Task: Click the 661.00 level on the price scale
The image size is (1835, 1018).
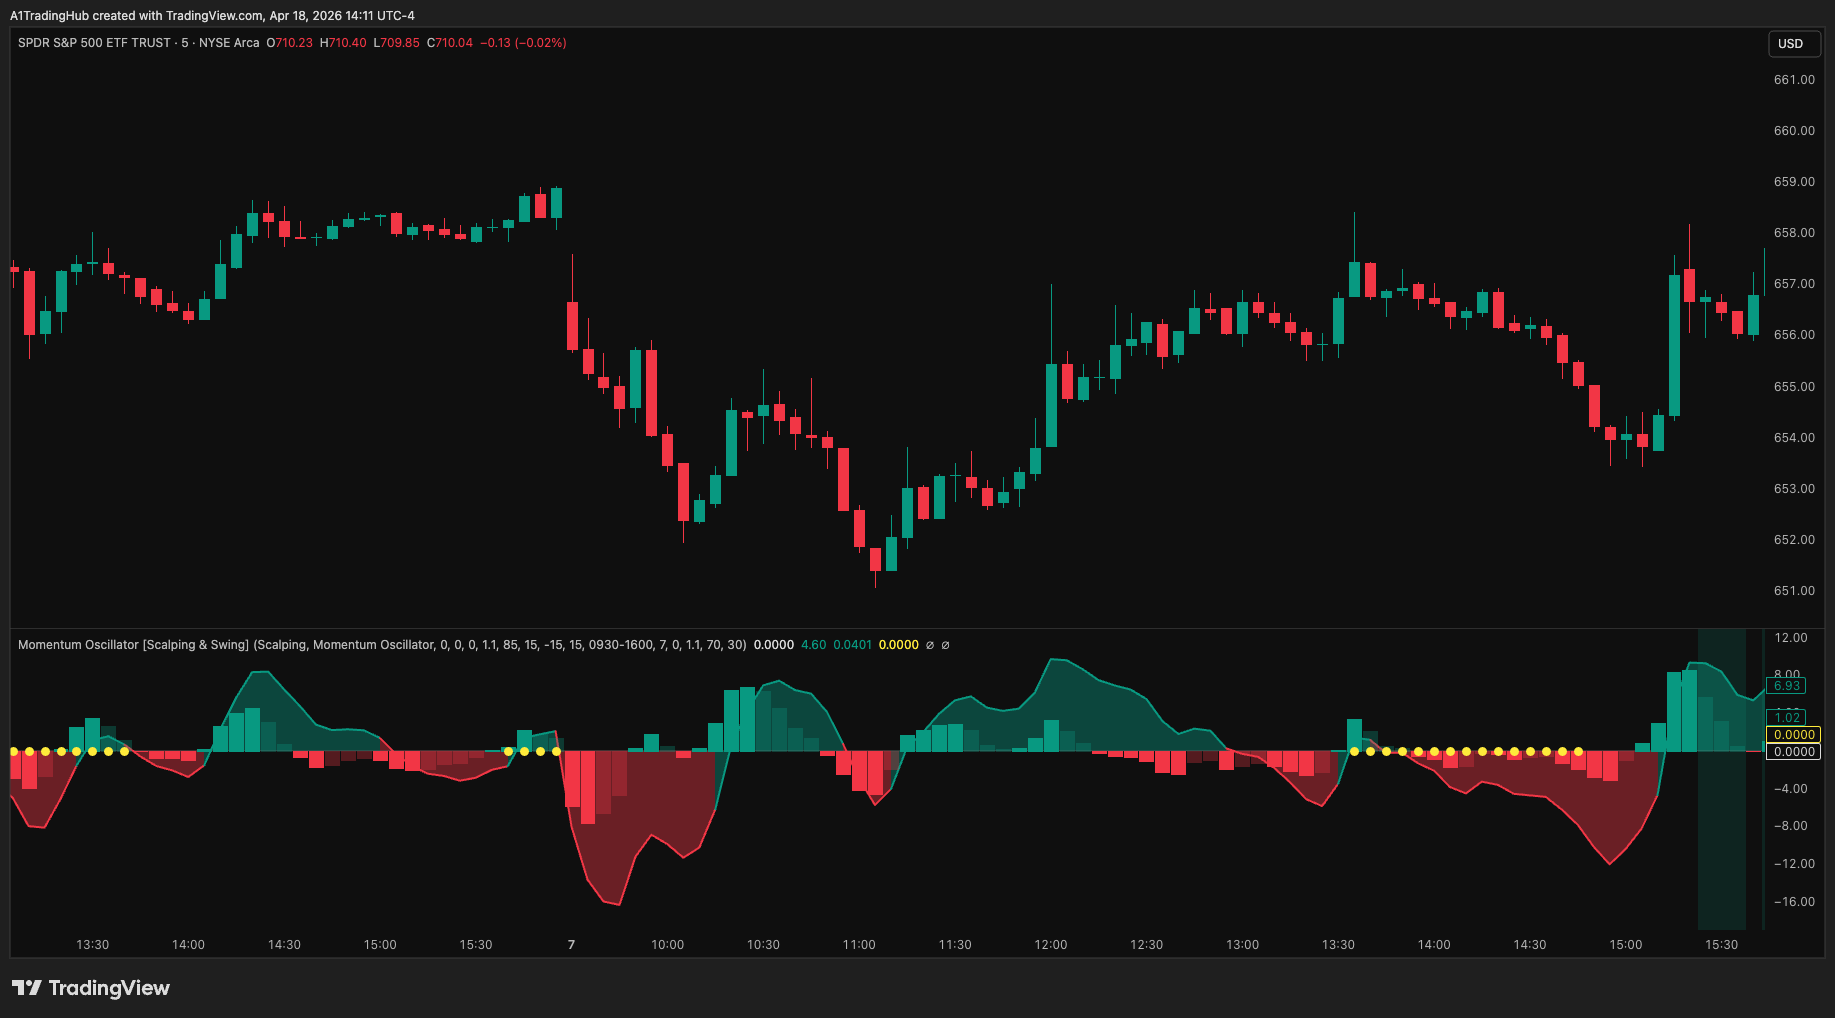Action: coord(1793,79)
